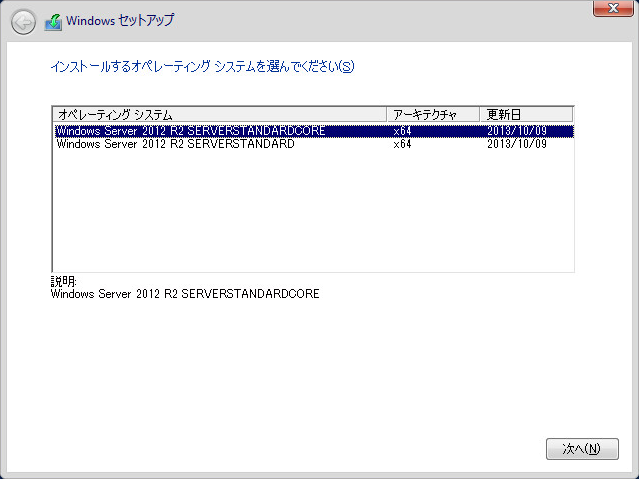Image resolution: width=639 pixels, height=479 pixels.
Task: Click the 更新日 column header
Action: click(527, 115)
